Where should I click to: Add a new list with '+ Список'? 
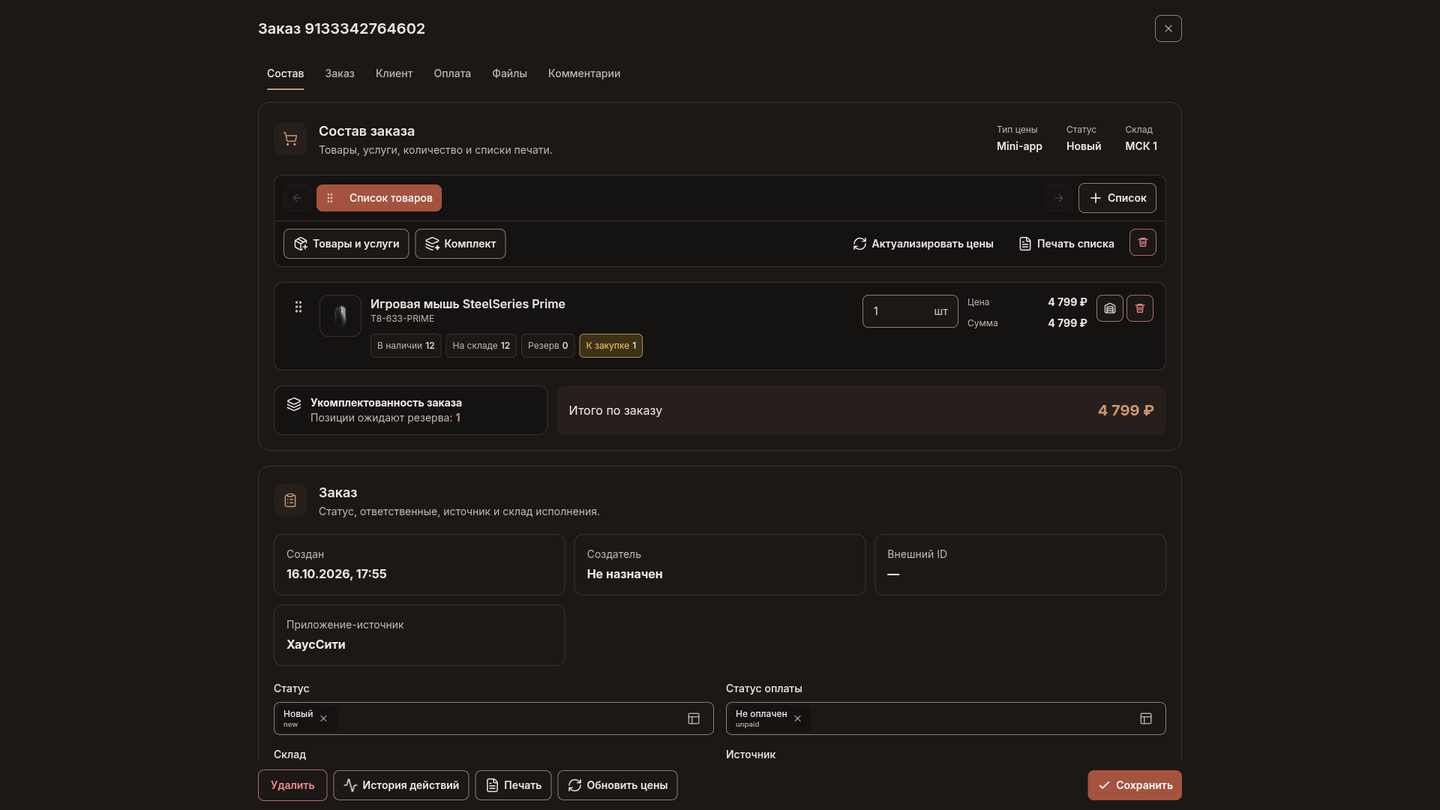click(x=1117, y=198)
